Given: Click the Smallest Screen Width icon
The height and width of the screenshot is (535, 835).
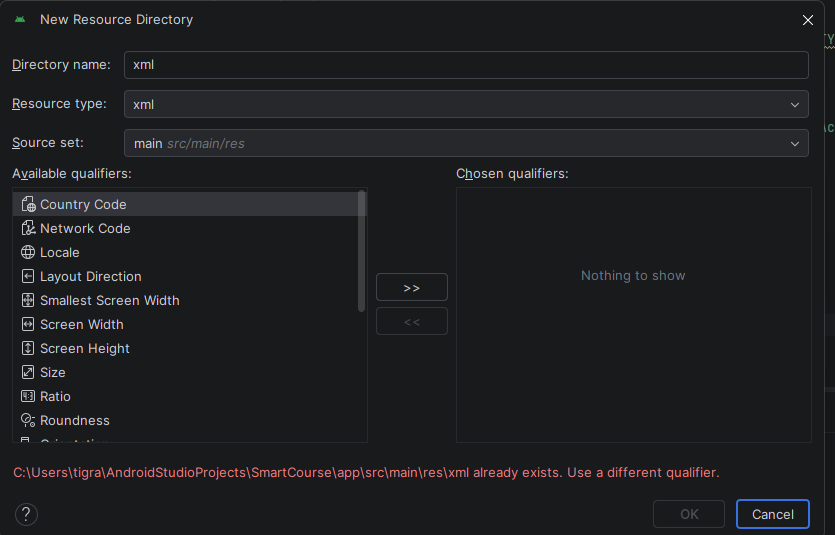Looking at the screenshot, I should tap(28, 300).
